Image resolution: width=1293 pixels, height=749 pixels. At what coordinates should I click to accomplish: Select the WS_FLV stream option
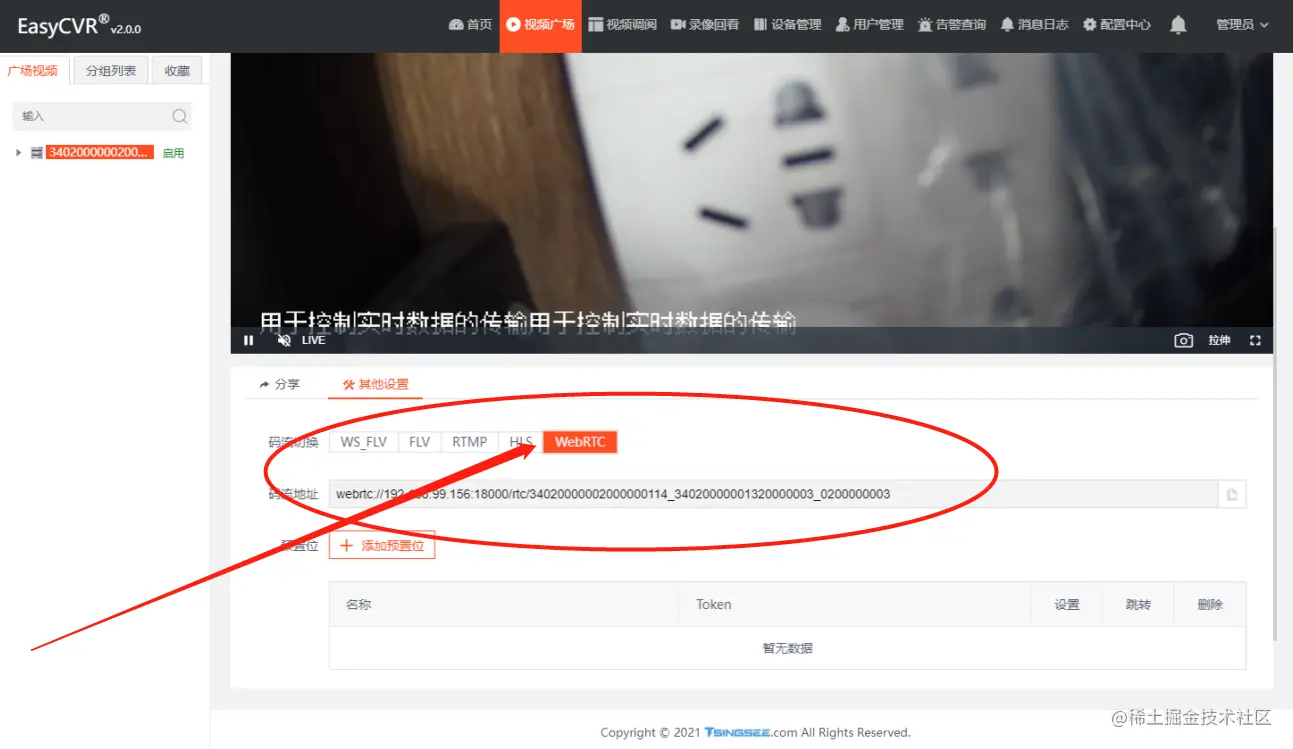coord(363,442)
